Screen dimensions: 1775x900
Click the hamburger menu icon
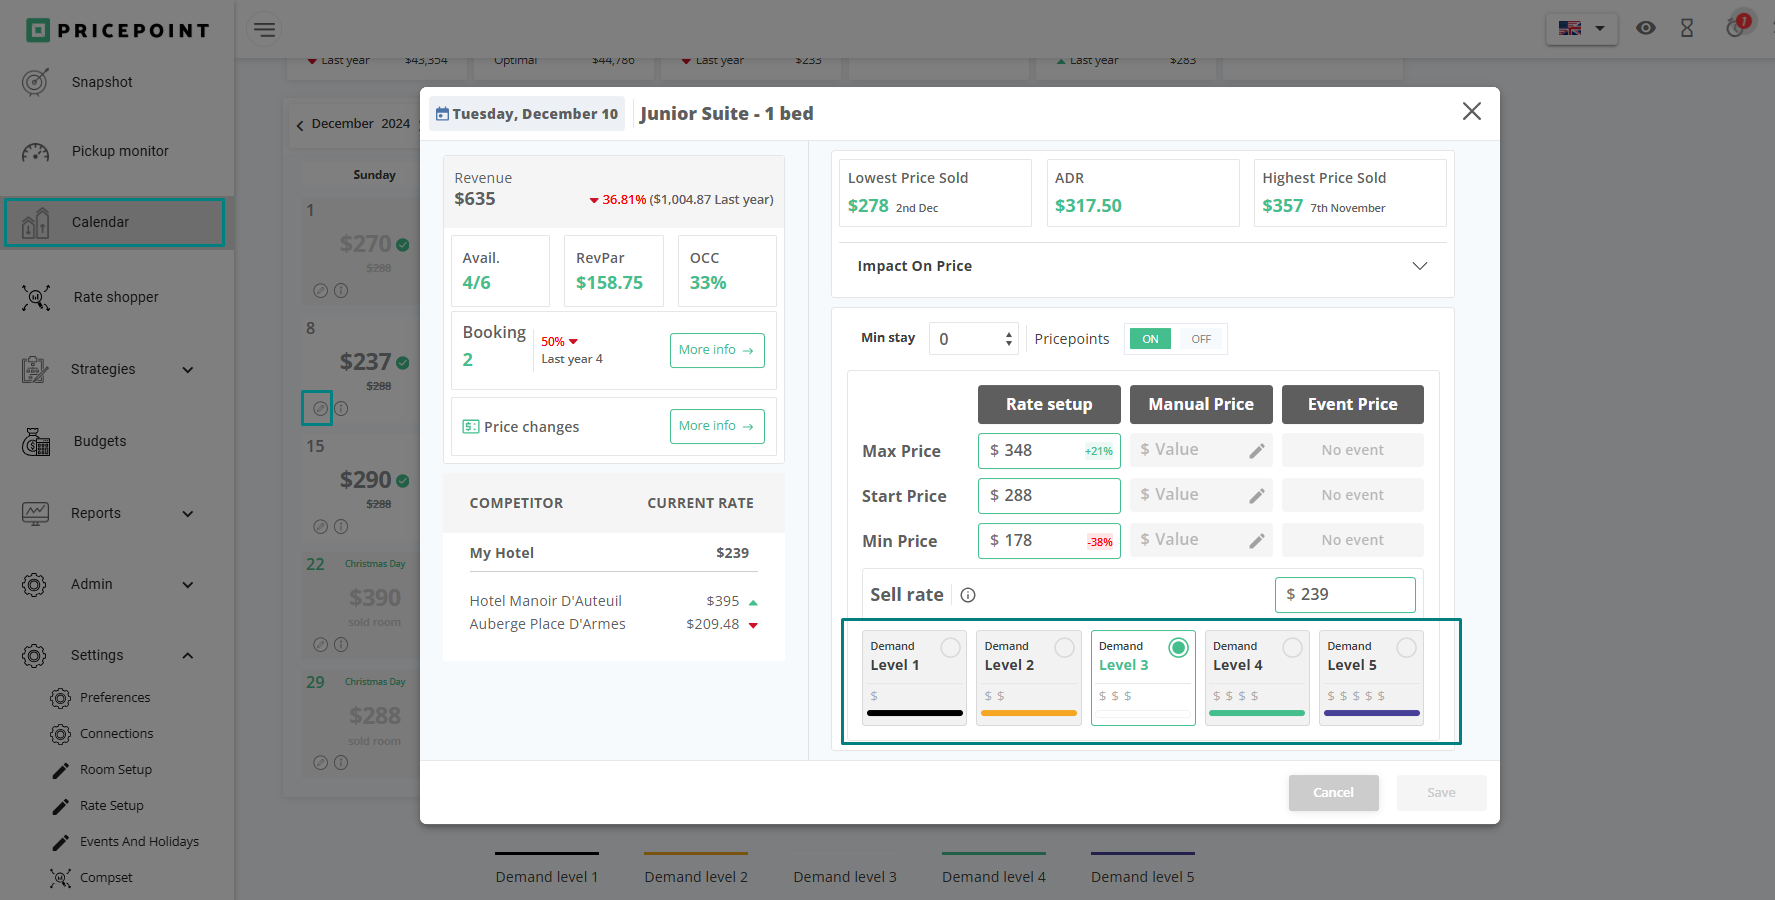click(264, 29)
